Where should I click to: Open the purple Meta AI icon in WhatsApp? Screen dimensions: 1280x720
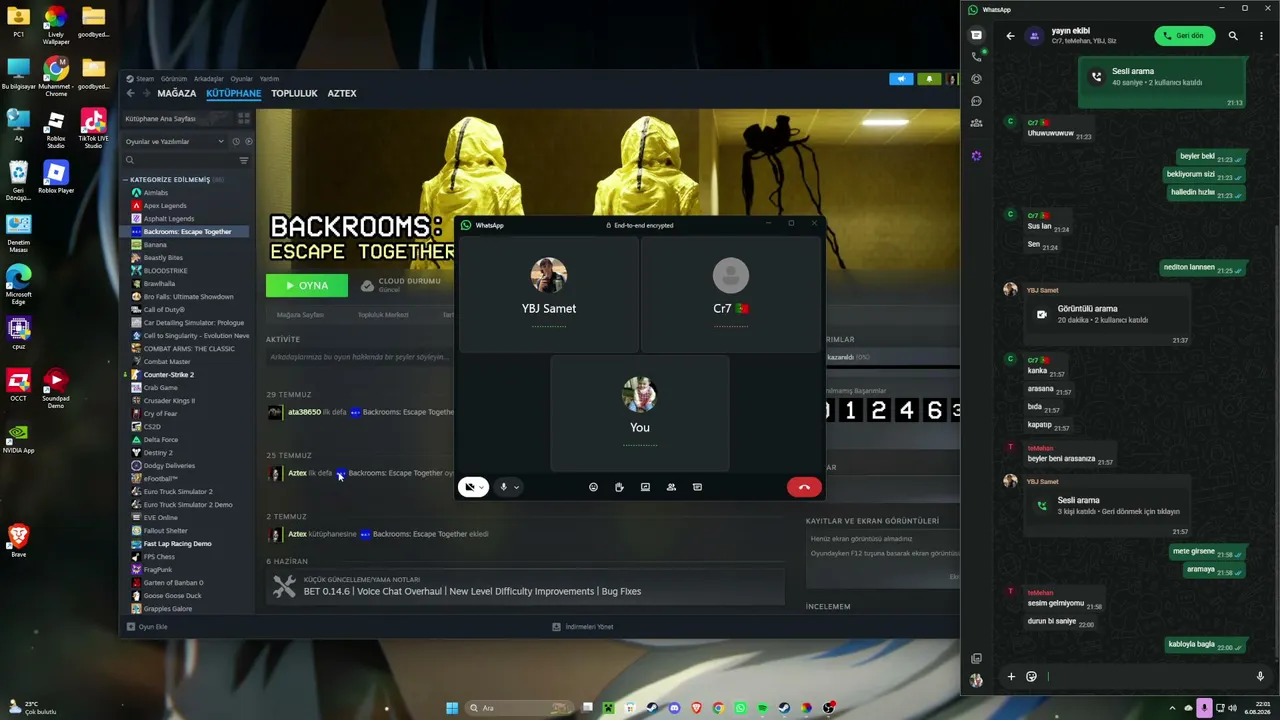point(977,155)
